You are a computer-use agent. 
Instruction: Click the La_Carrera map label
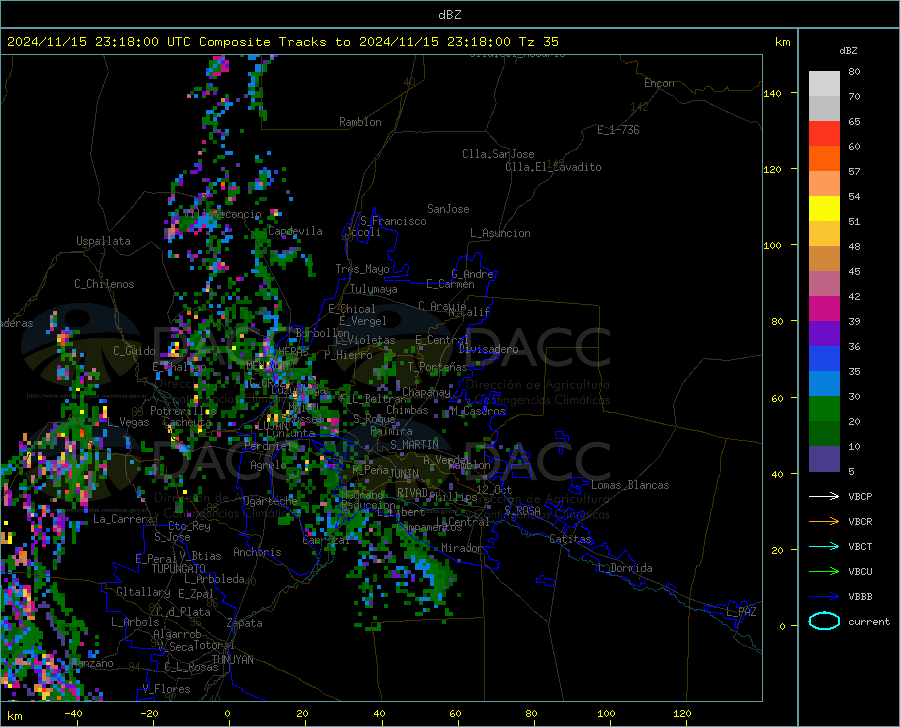point(123,519)
